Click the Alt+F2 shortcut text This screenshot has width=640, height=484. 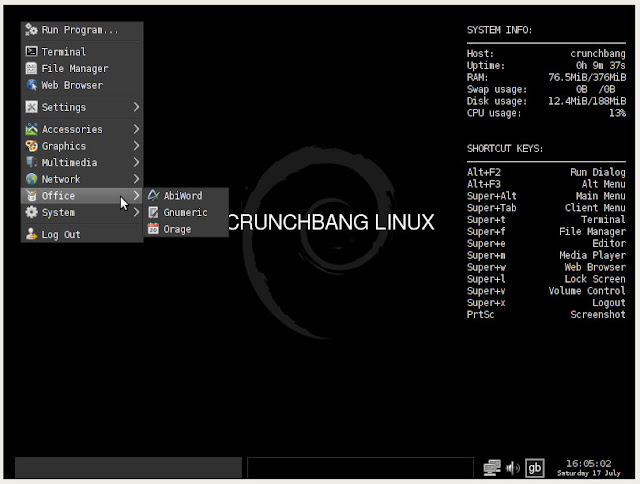pos(484,172)
